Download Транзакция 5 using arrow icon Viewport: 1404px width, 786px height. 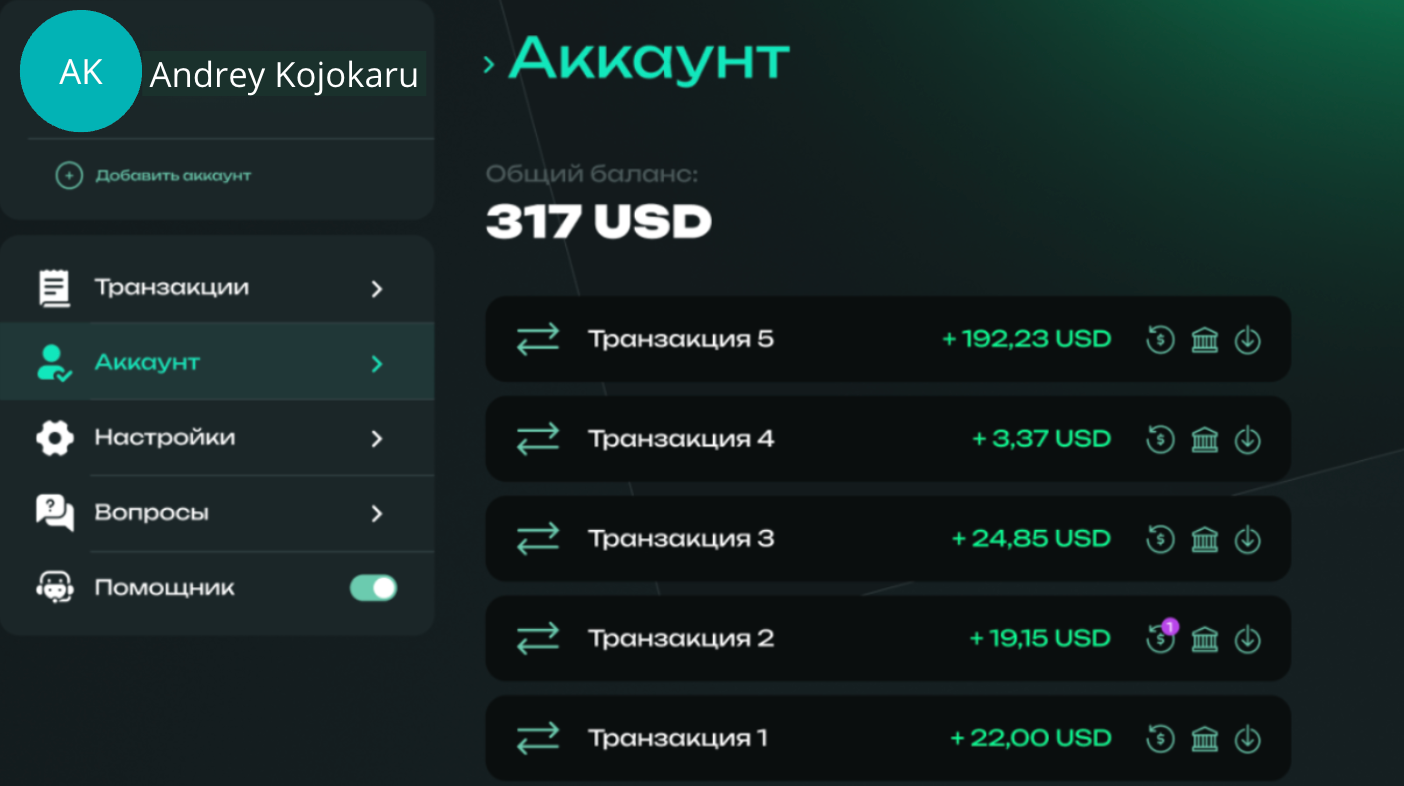pyautogui.click(x=1247, y=340)
